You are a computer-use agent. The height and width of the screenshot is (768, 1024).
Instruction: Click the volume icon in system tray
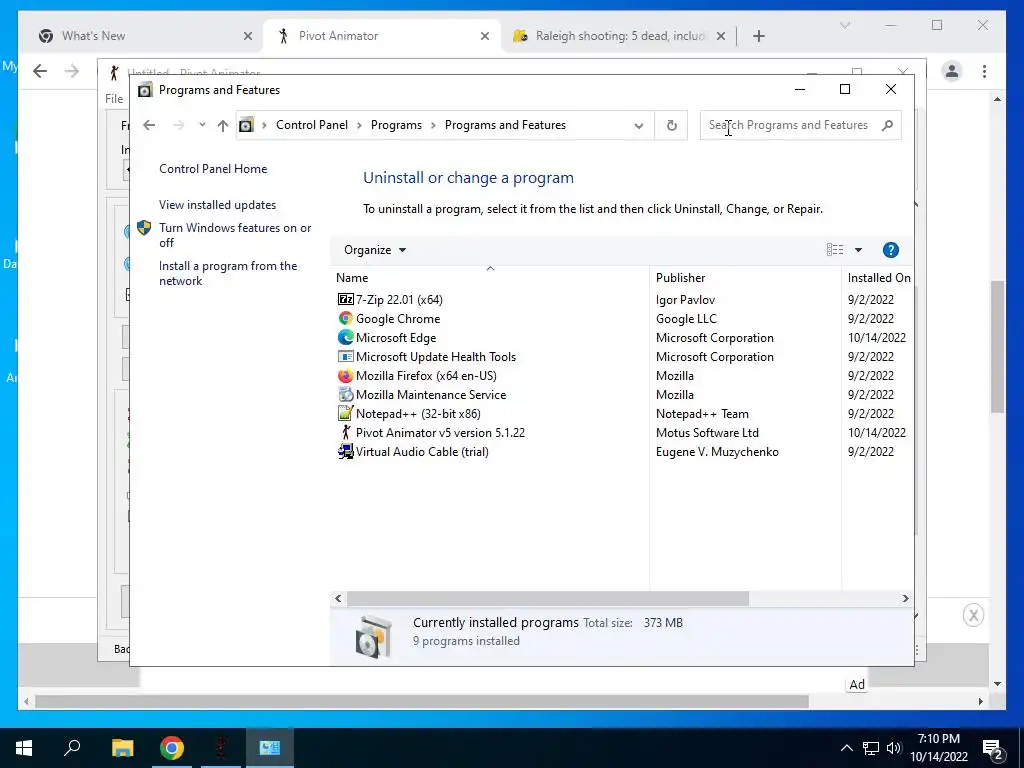[894, 748]
